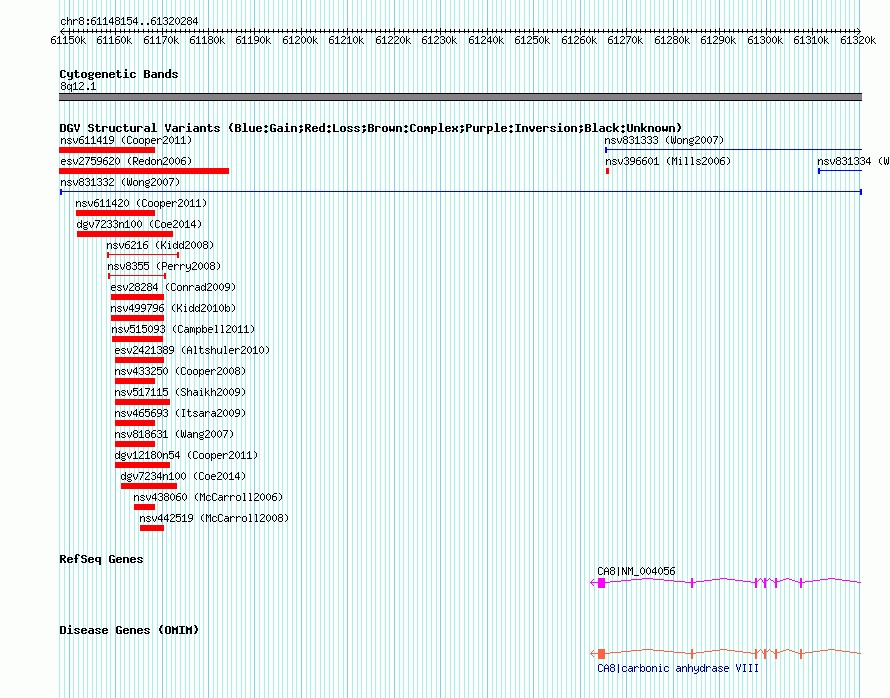Click the 61150k ruler position
Screen dimensions: 890x698
pyautogui.click(x=68, y=40)
